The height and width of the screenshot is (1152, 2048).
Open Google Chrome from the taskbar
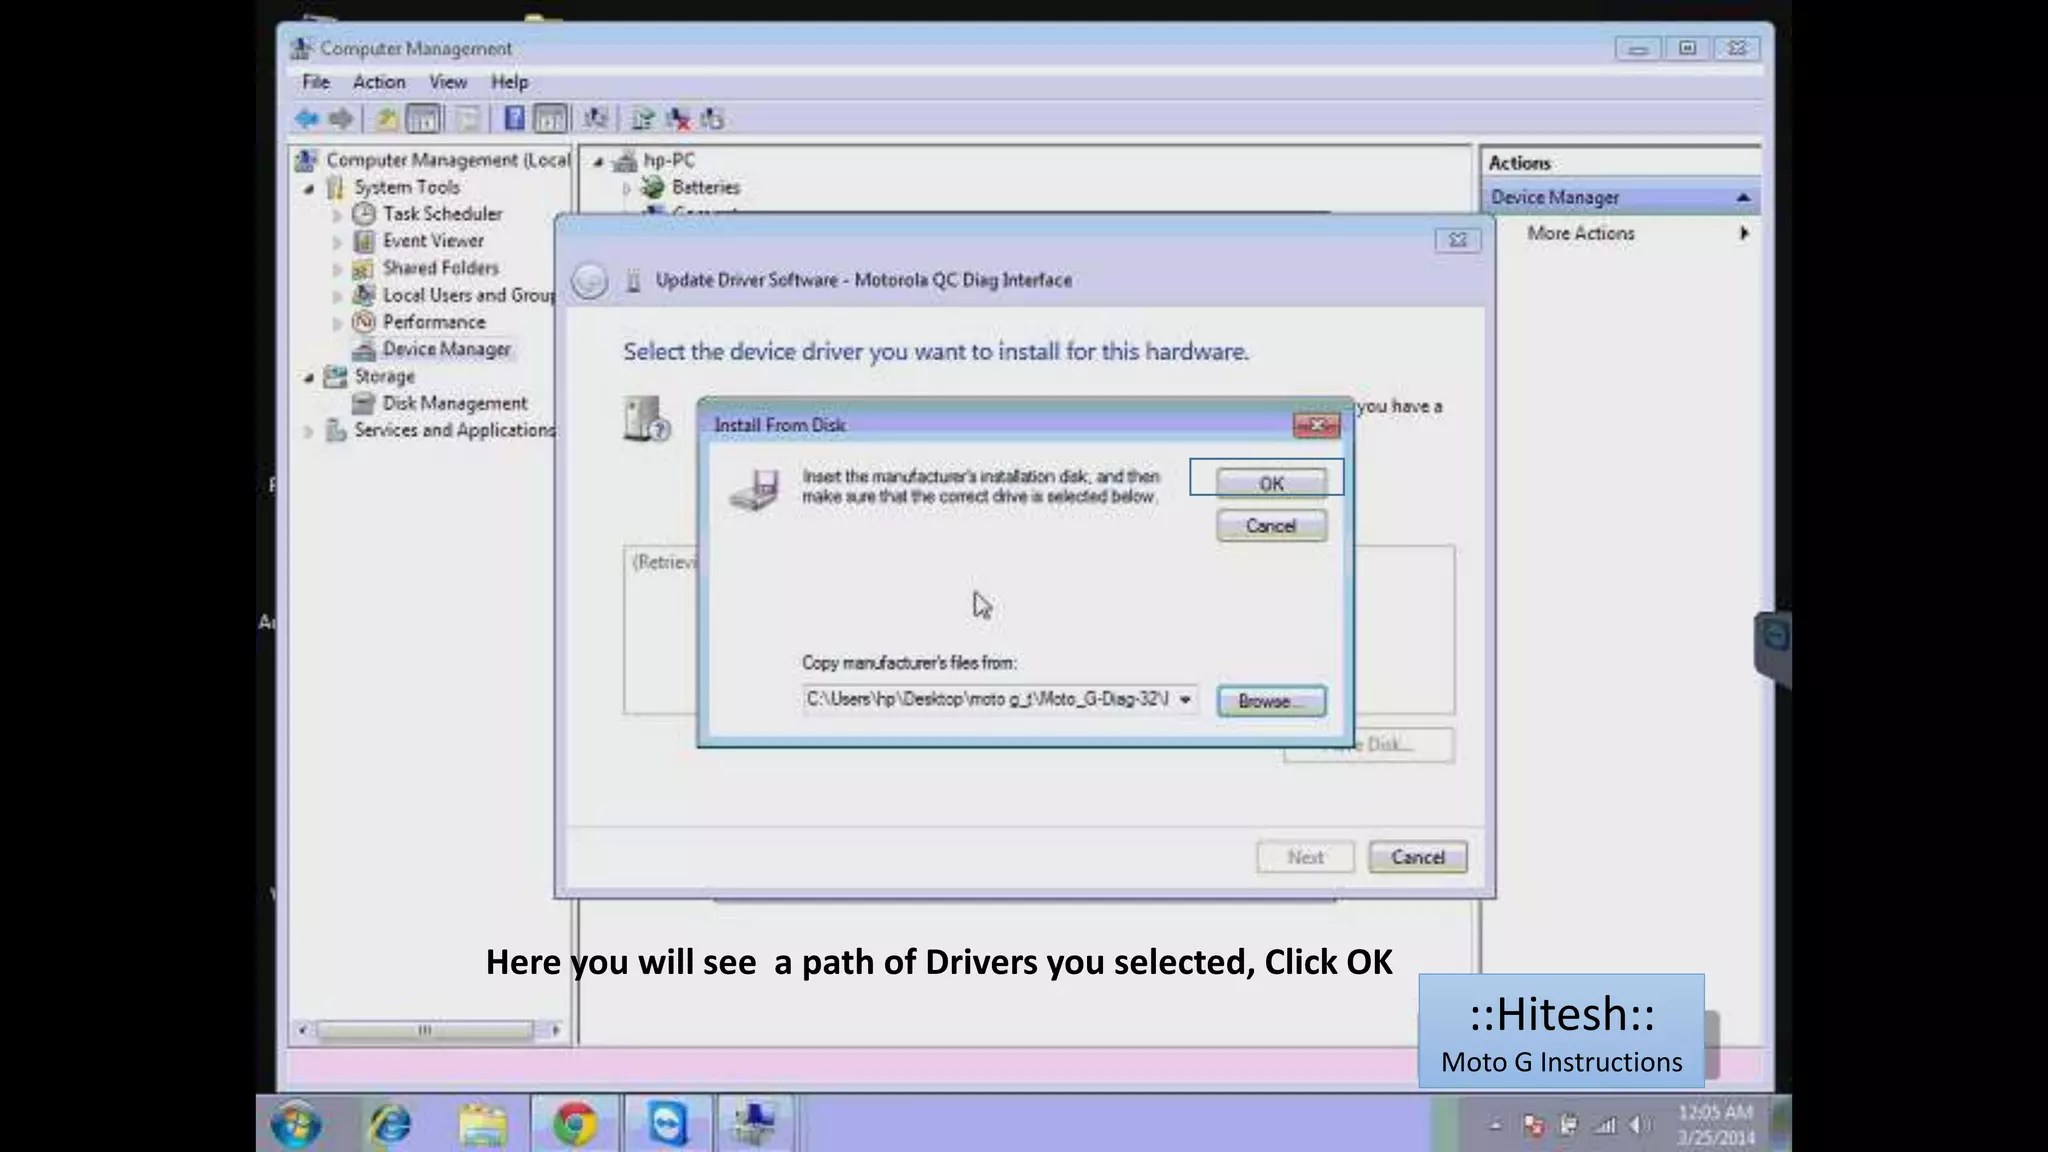[575, 1124]
